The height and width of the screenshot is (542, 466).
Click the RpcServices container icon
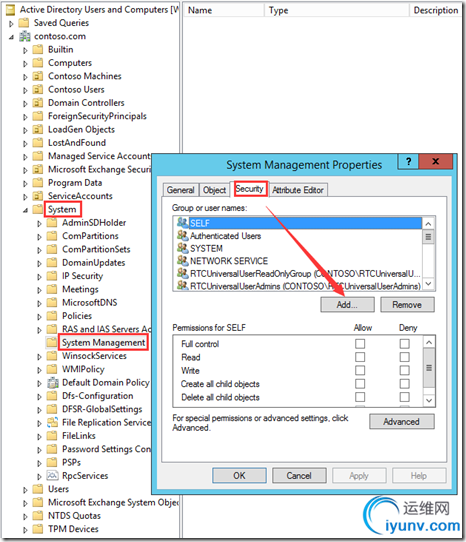[53, 476]
